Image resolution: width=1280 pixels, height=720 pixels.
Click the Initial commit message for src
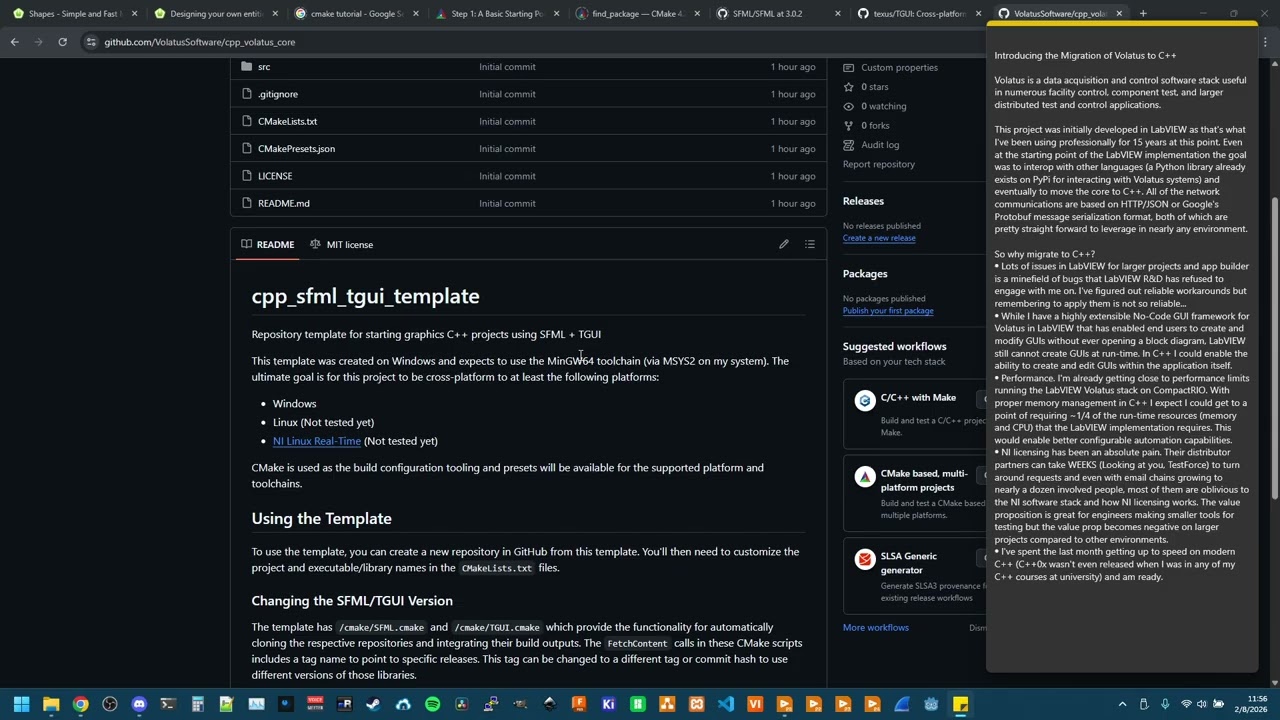tap(507, 67)
